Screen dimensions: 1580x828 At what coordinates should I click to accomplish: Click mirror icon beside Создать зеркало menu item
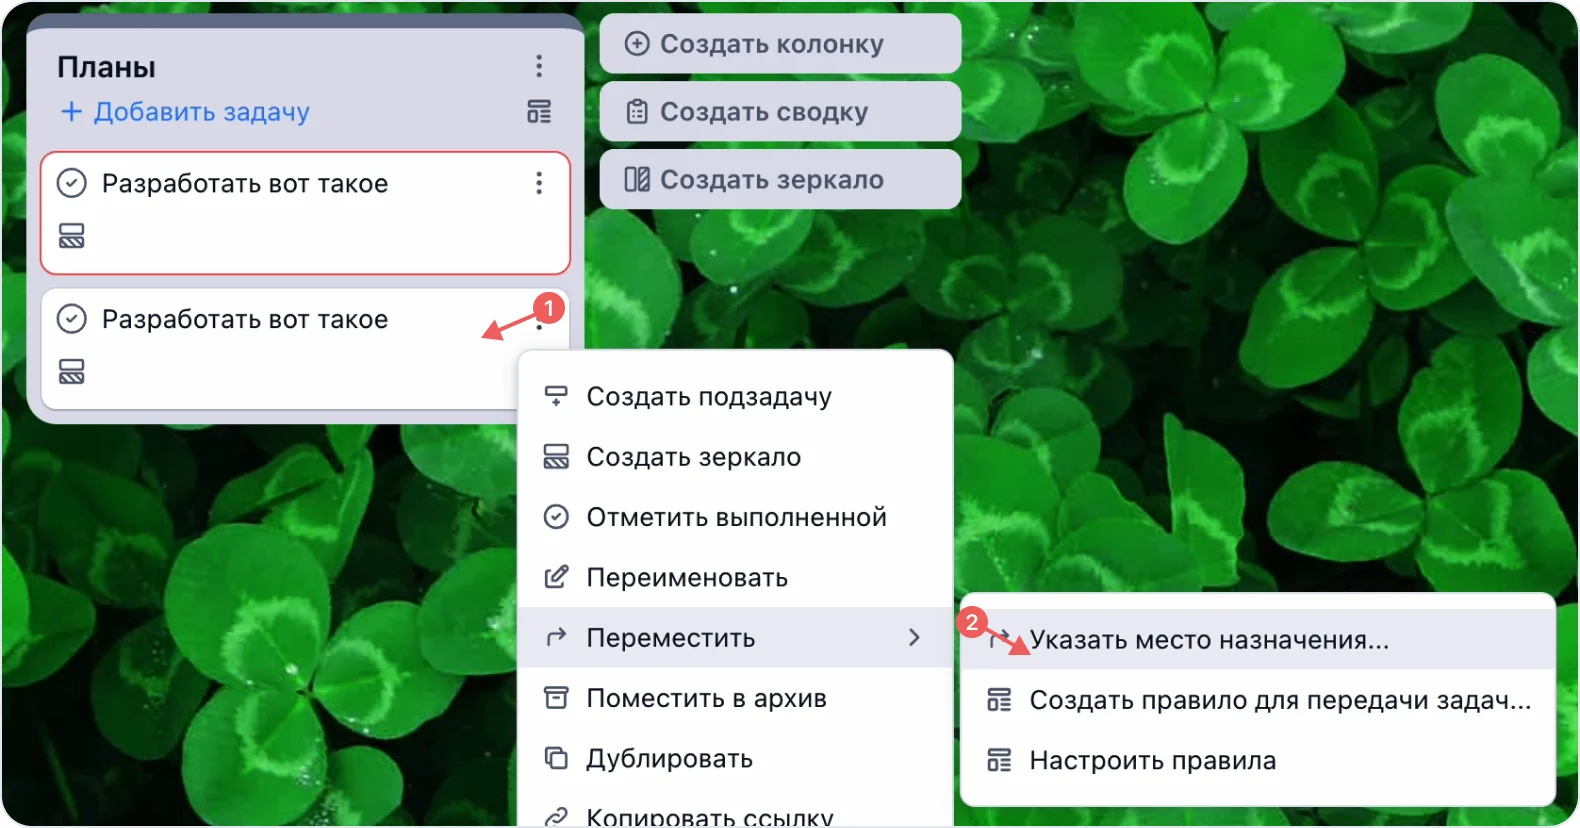click(556, 456)
